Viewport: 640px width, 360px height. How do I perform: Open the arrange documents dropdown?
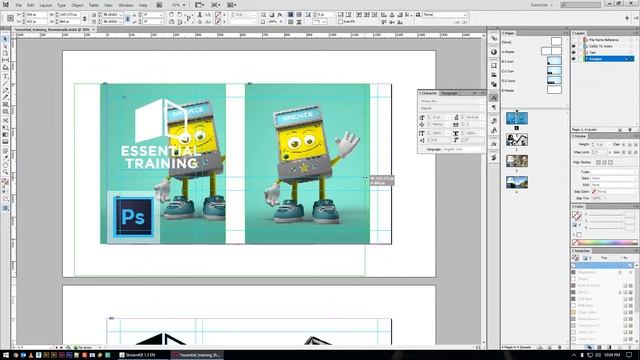click(231, 5)
